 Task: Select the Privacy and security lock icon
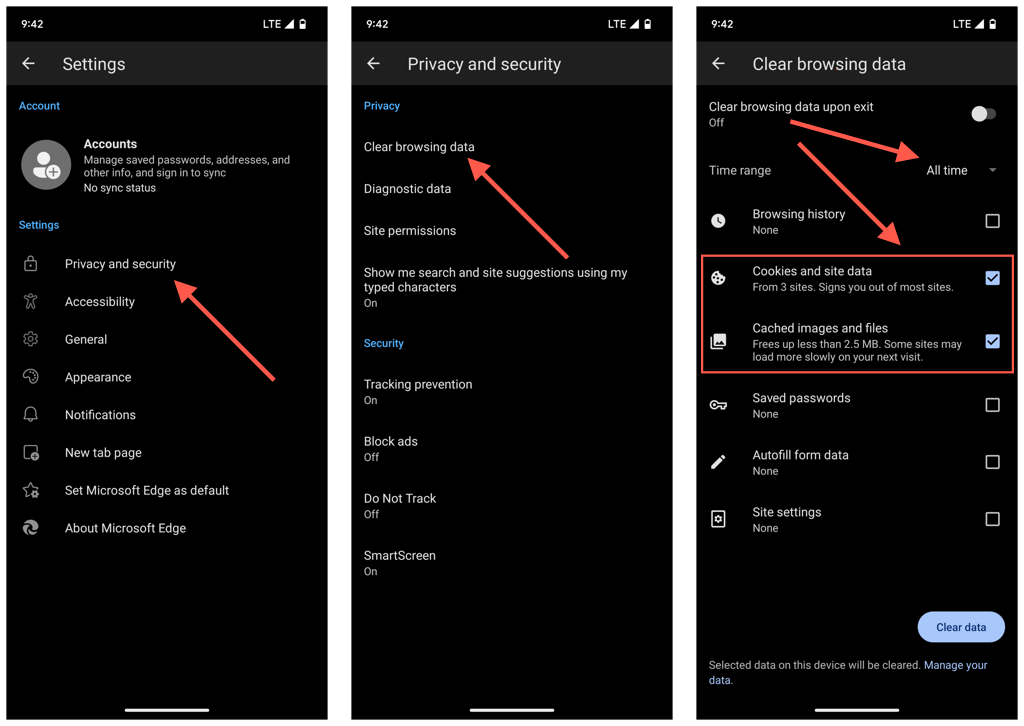[30, 263]
